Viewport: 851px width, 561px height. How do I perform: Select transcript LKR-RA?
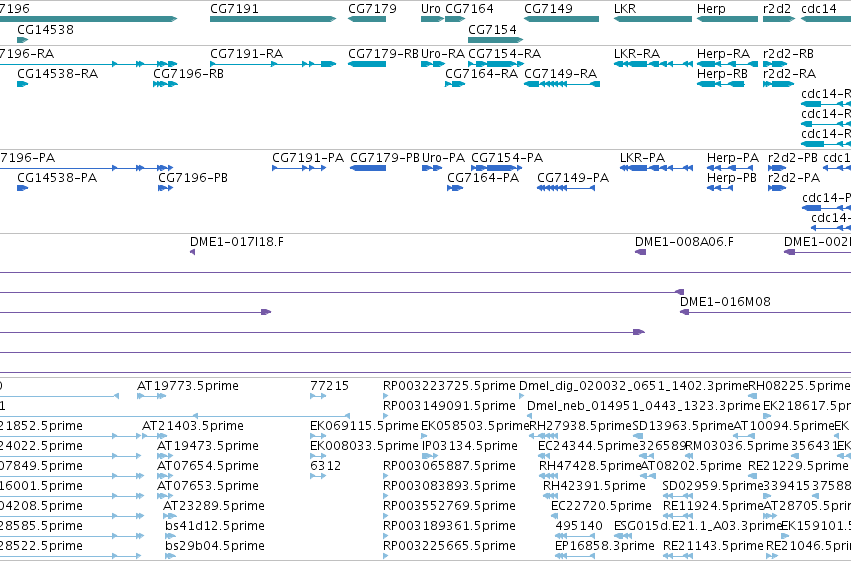tap(653, 64)
